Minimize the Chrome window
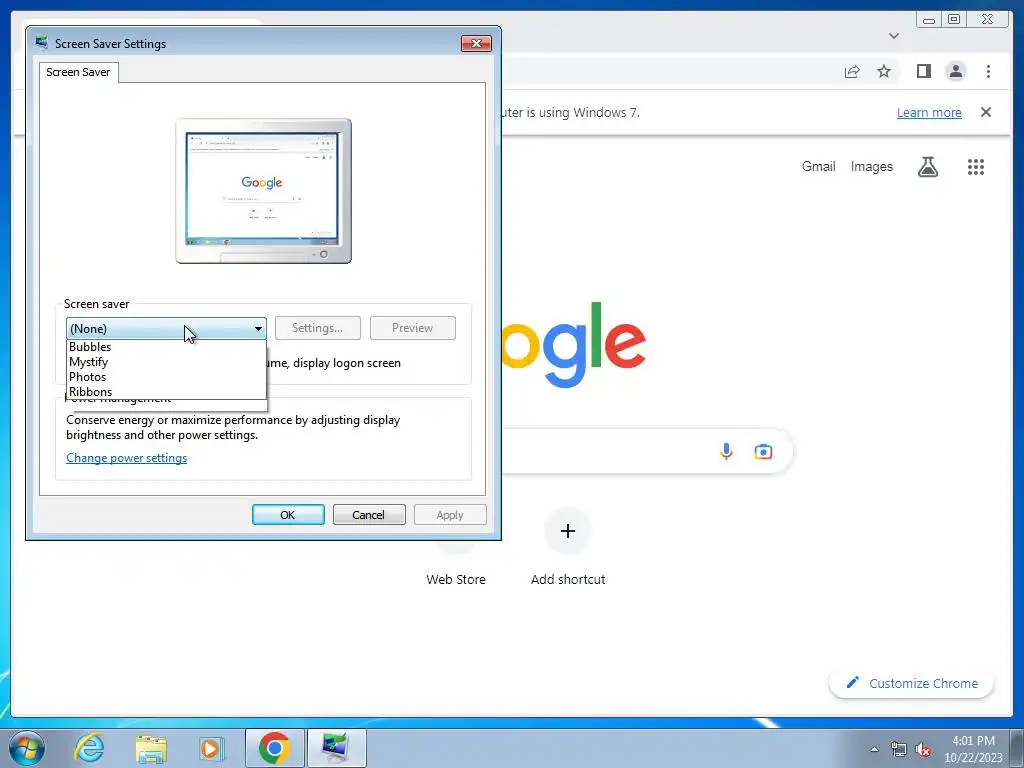This screenshot has width=1024, height=768. click(x=929, y=20)
